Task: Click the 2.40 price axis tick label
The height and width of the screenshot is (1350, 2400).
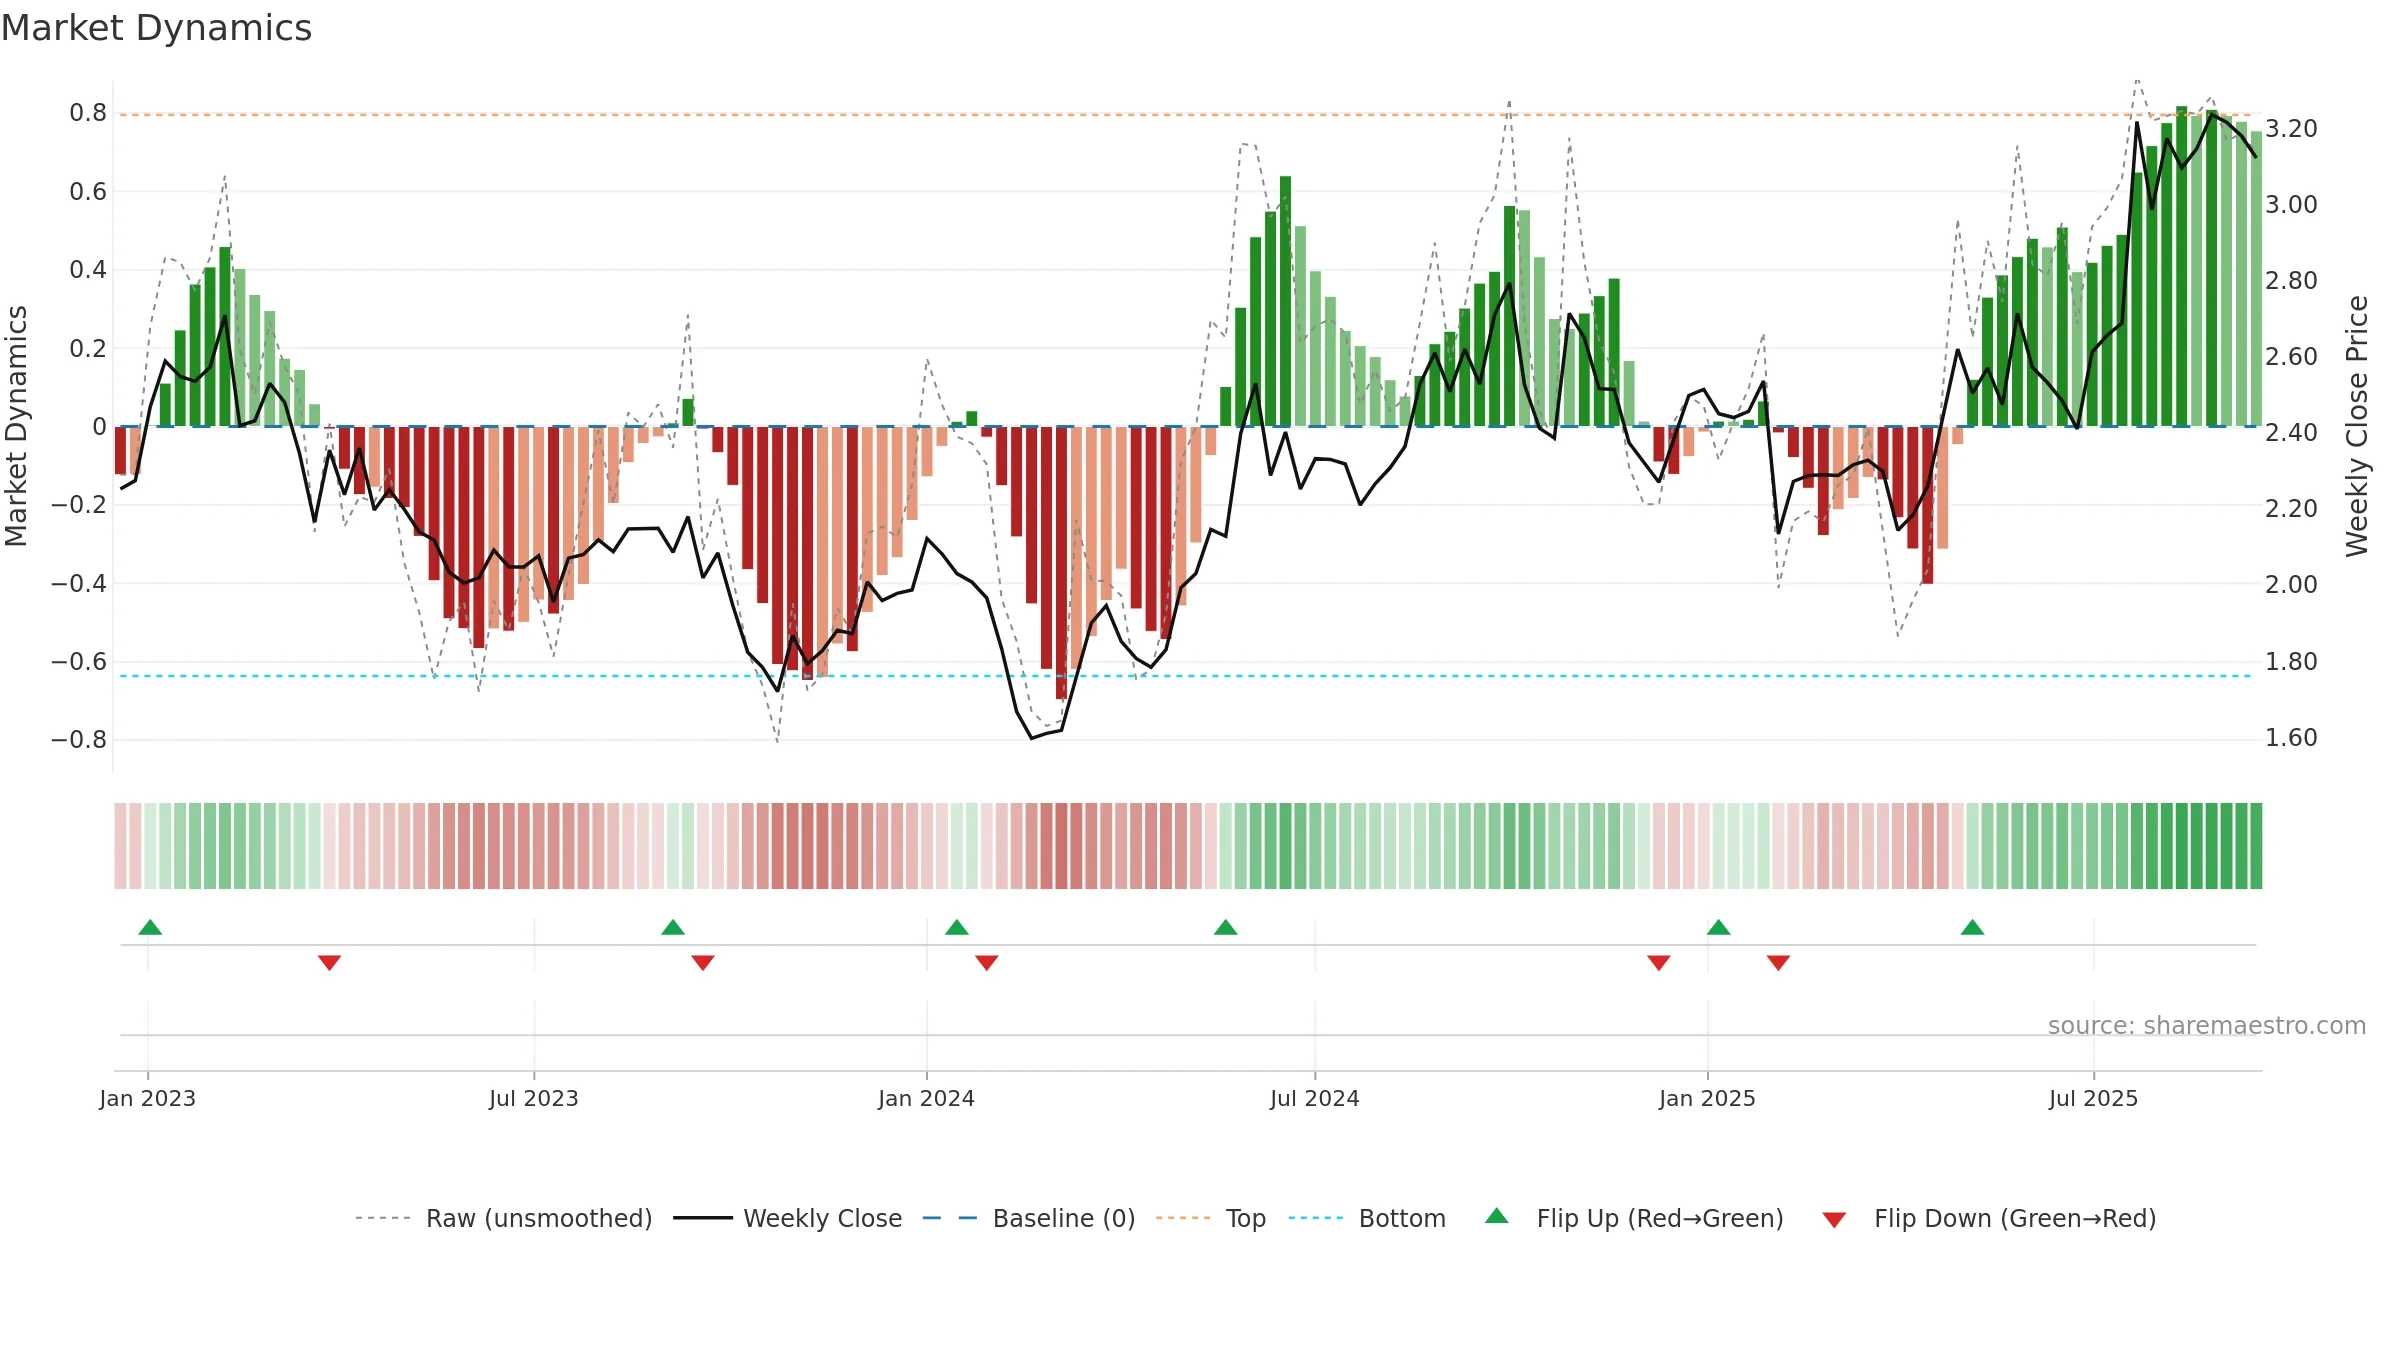Action: pos(2291,433)
